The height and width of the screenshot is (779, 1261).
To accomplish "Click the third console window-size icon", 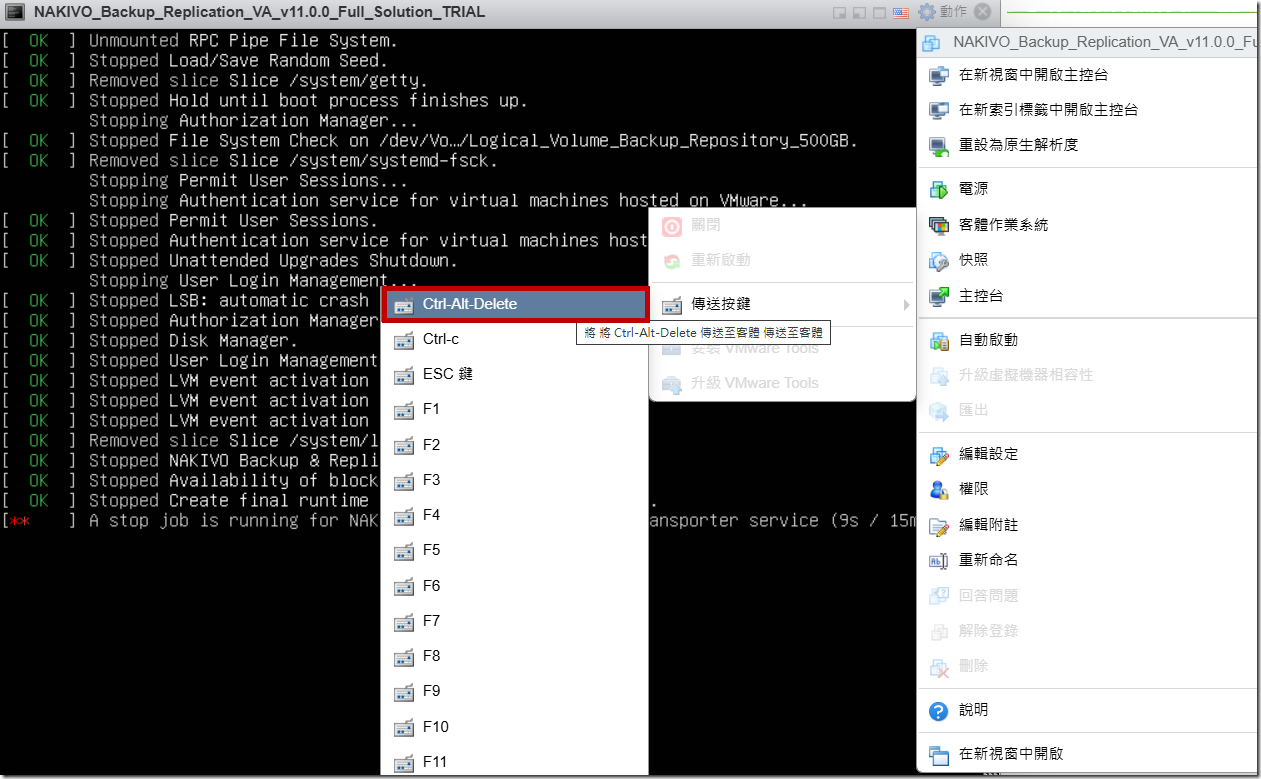I will click(x=879, y=13).
